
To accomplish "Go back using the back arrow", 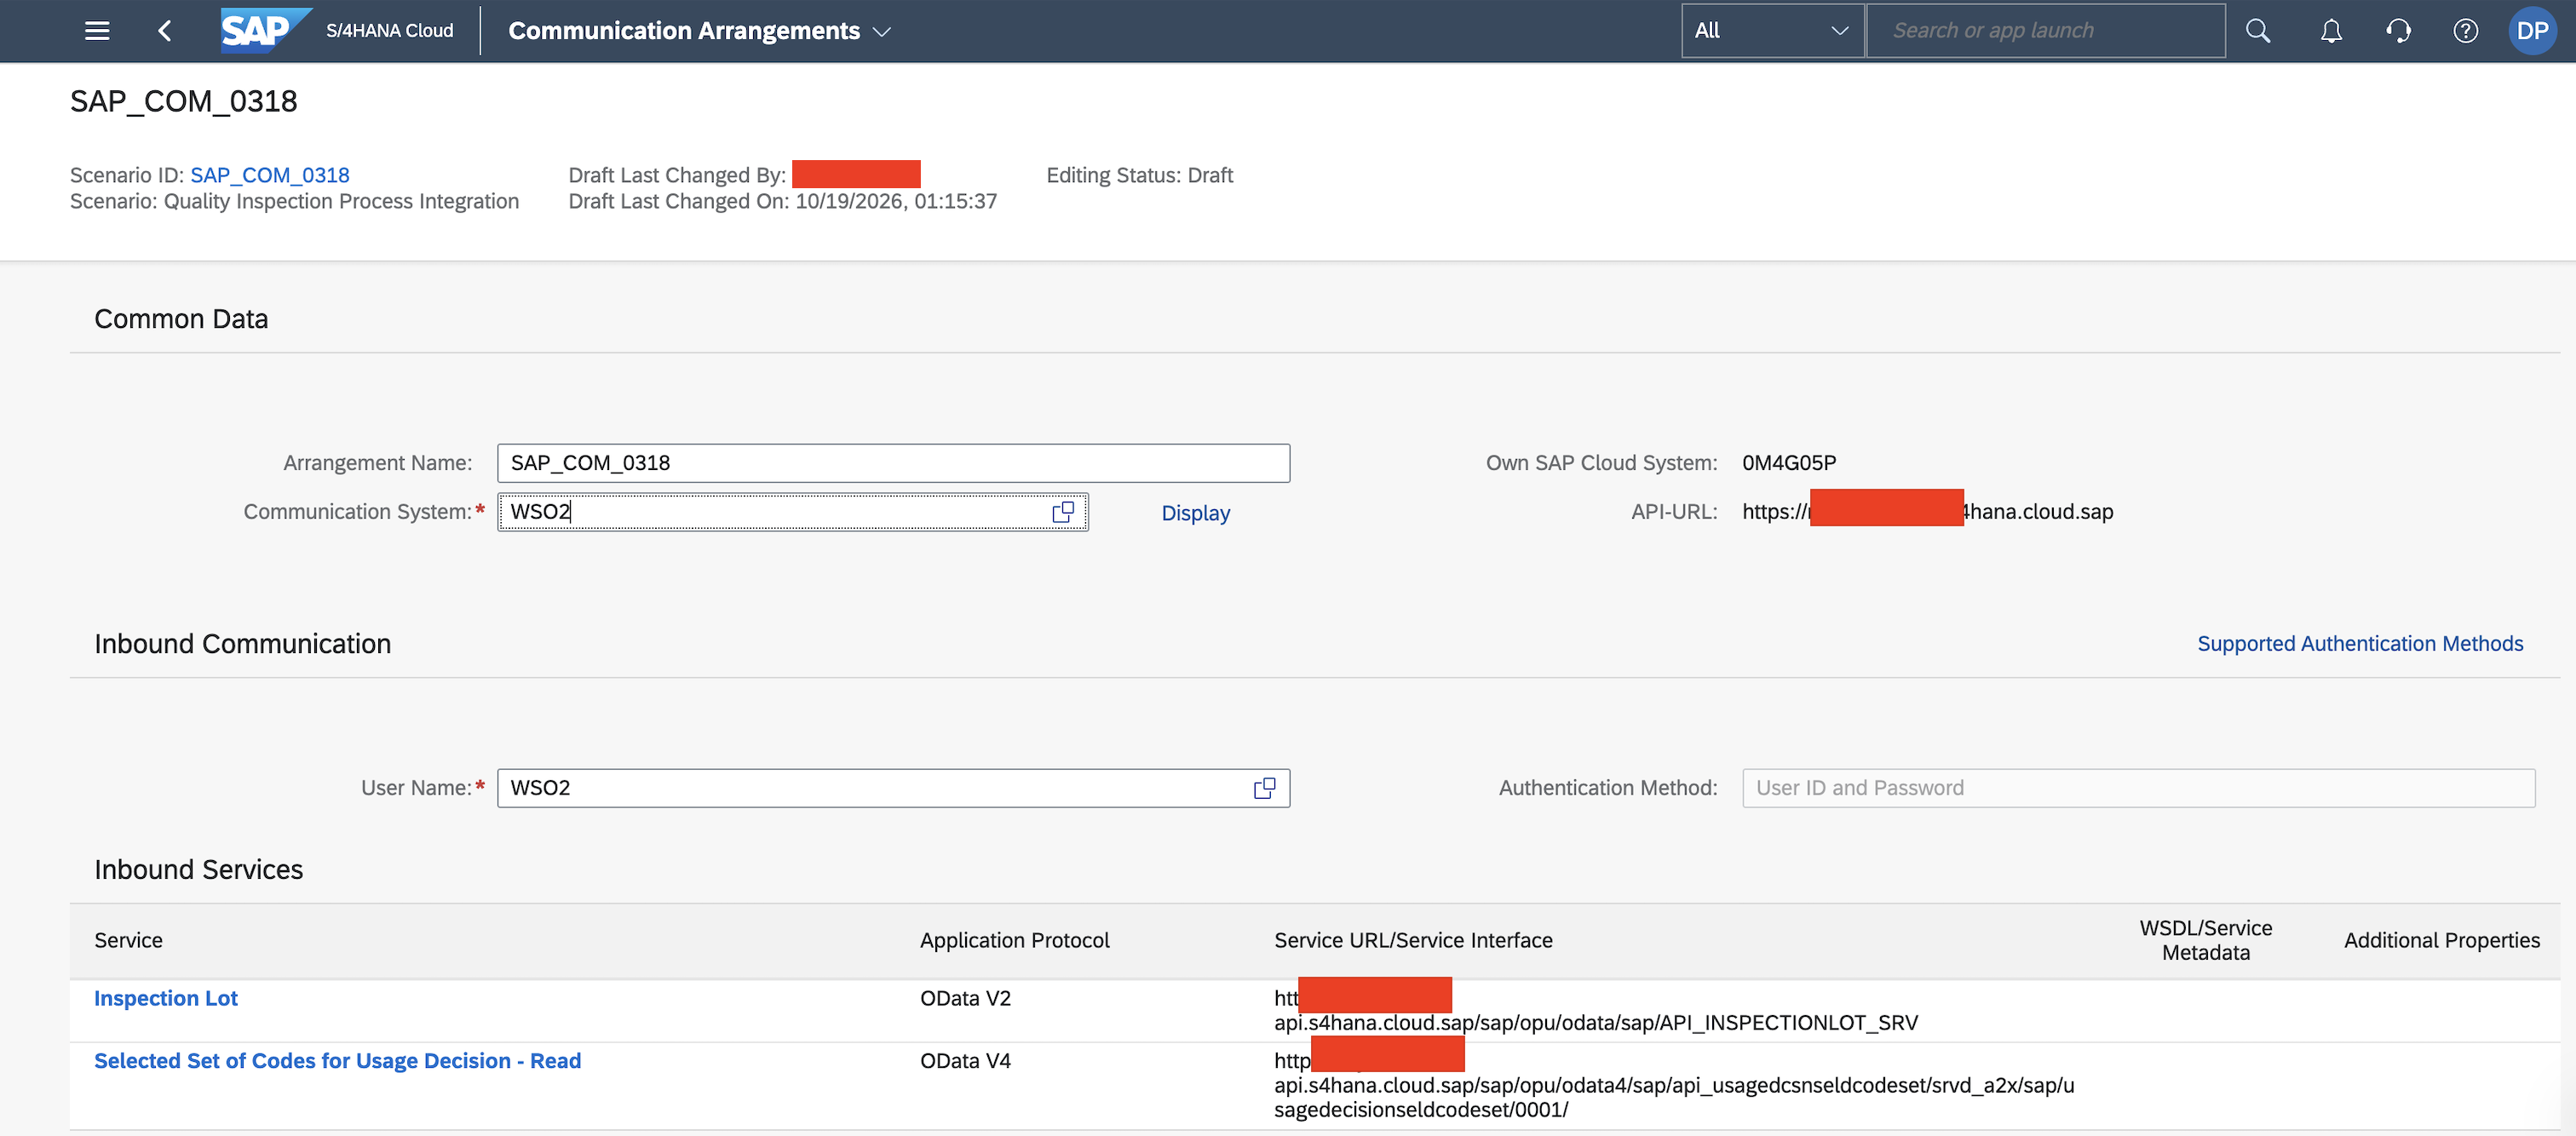I will [165, 31].
